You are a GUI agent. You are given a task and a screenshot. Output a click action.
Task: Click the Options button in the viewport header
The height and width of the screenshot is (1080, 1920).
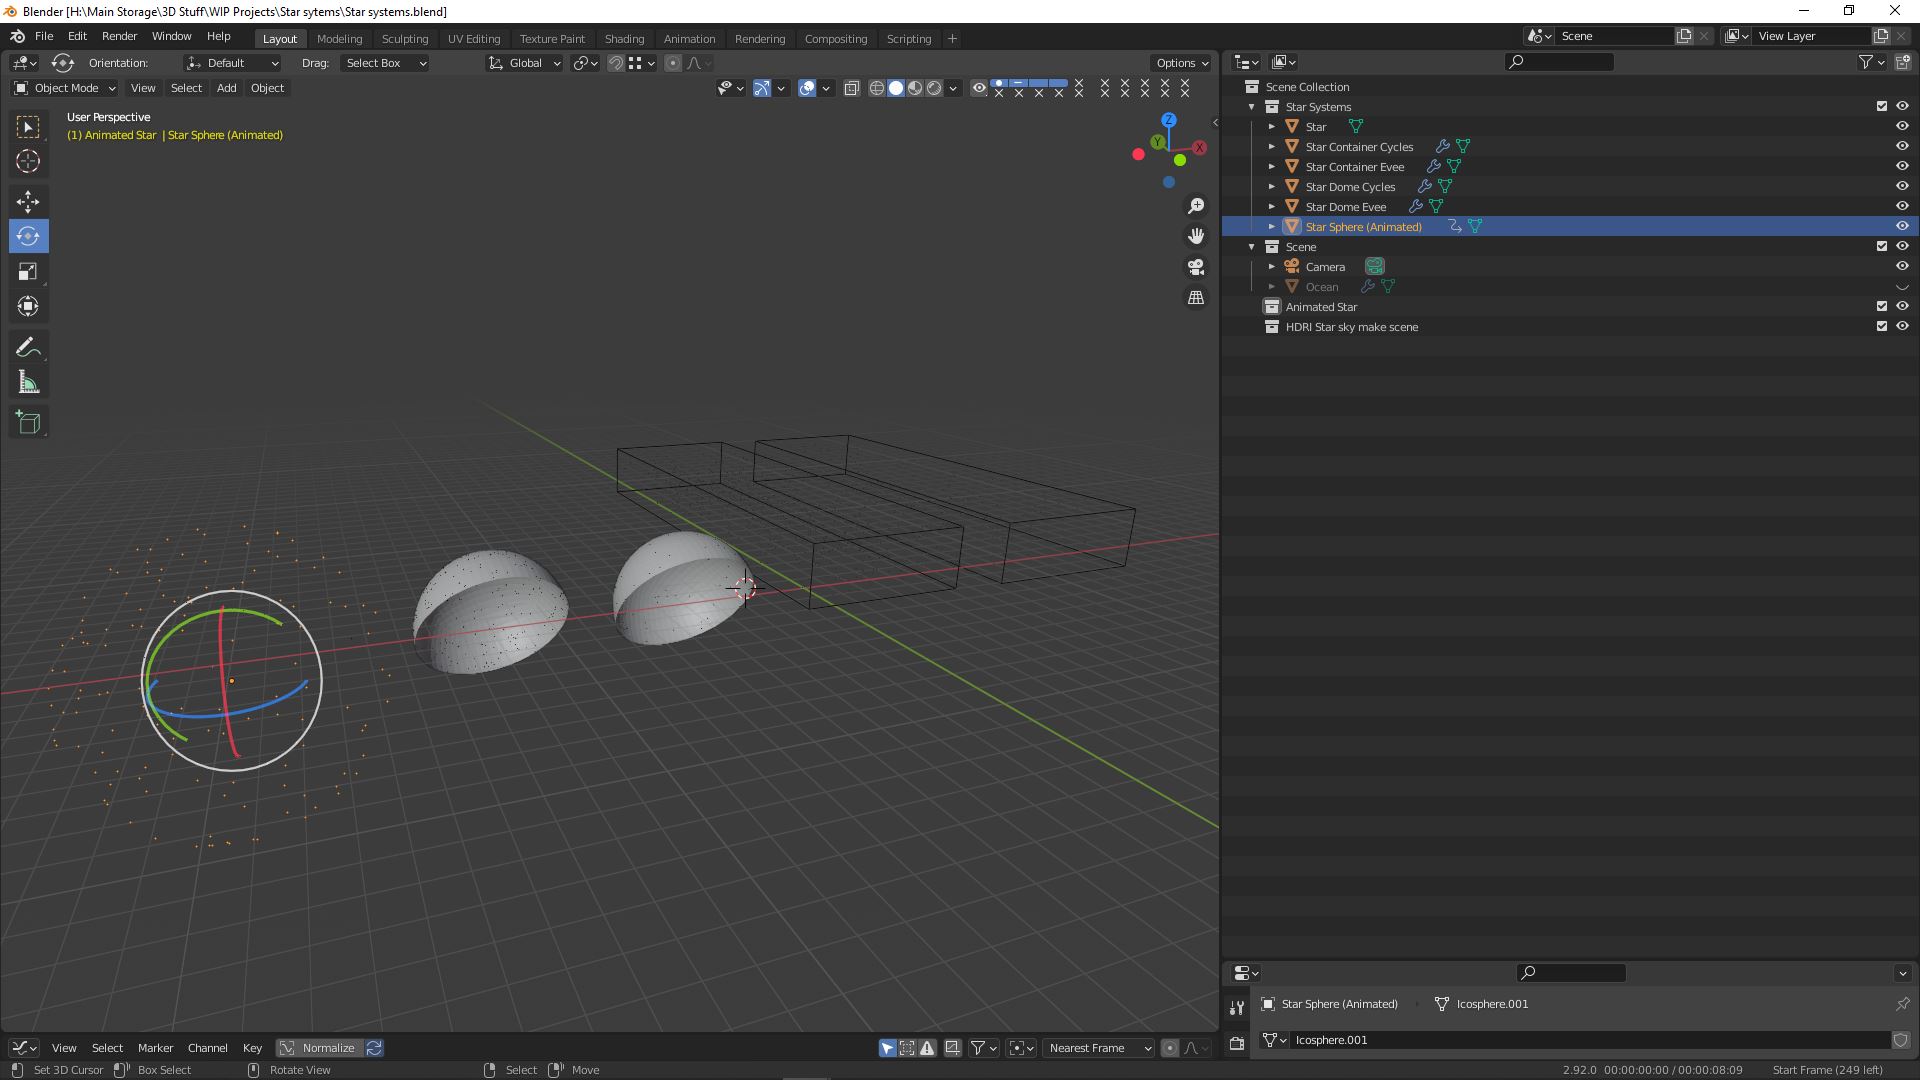tap(1181, 63)
